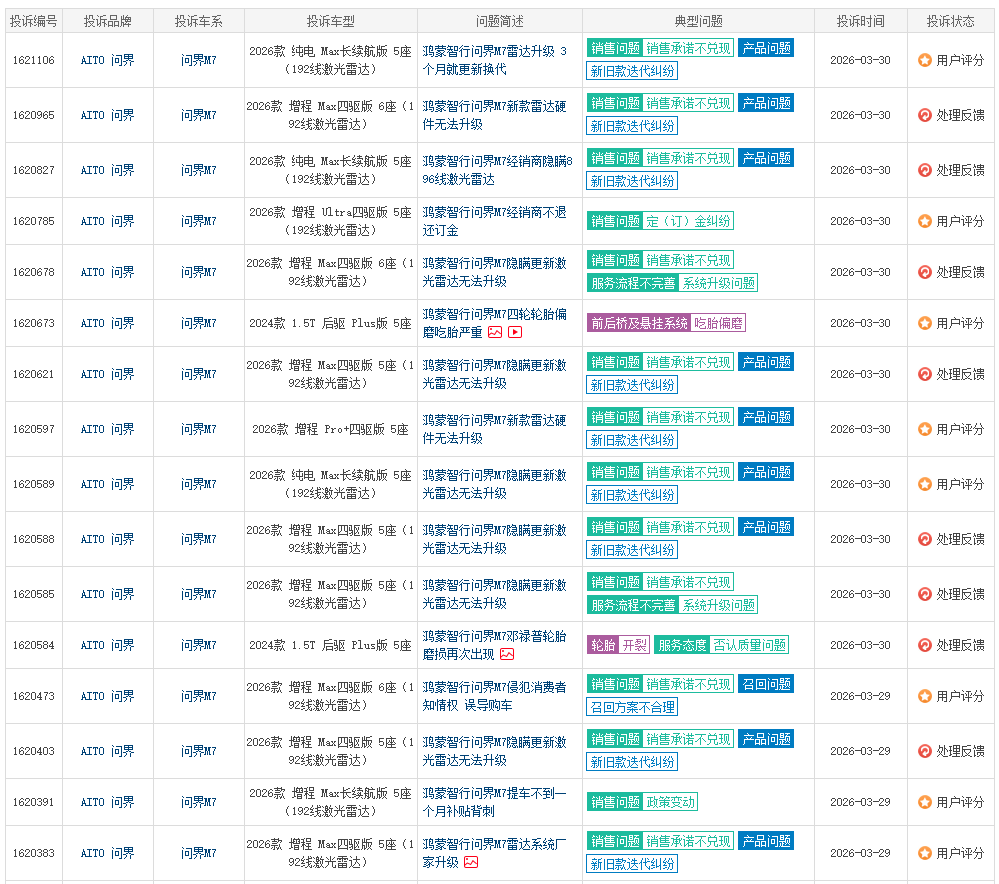This screenshot has width=999, height=884.
Task: Select the 吃胎偏磨 issue tag
Action: (718, 323)
